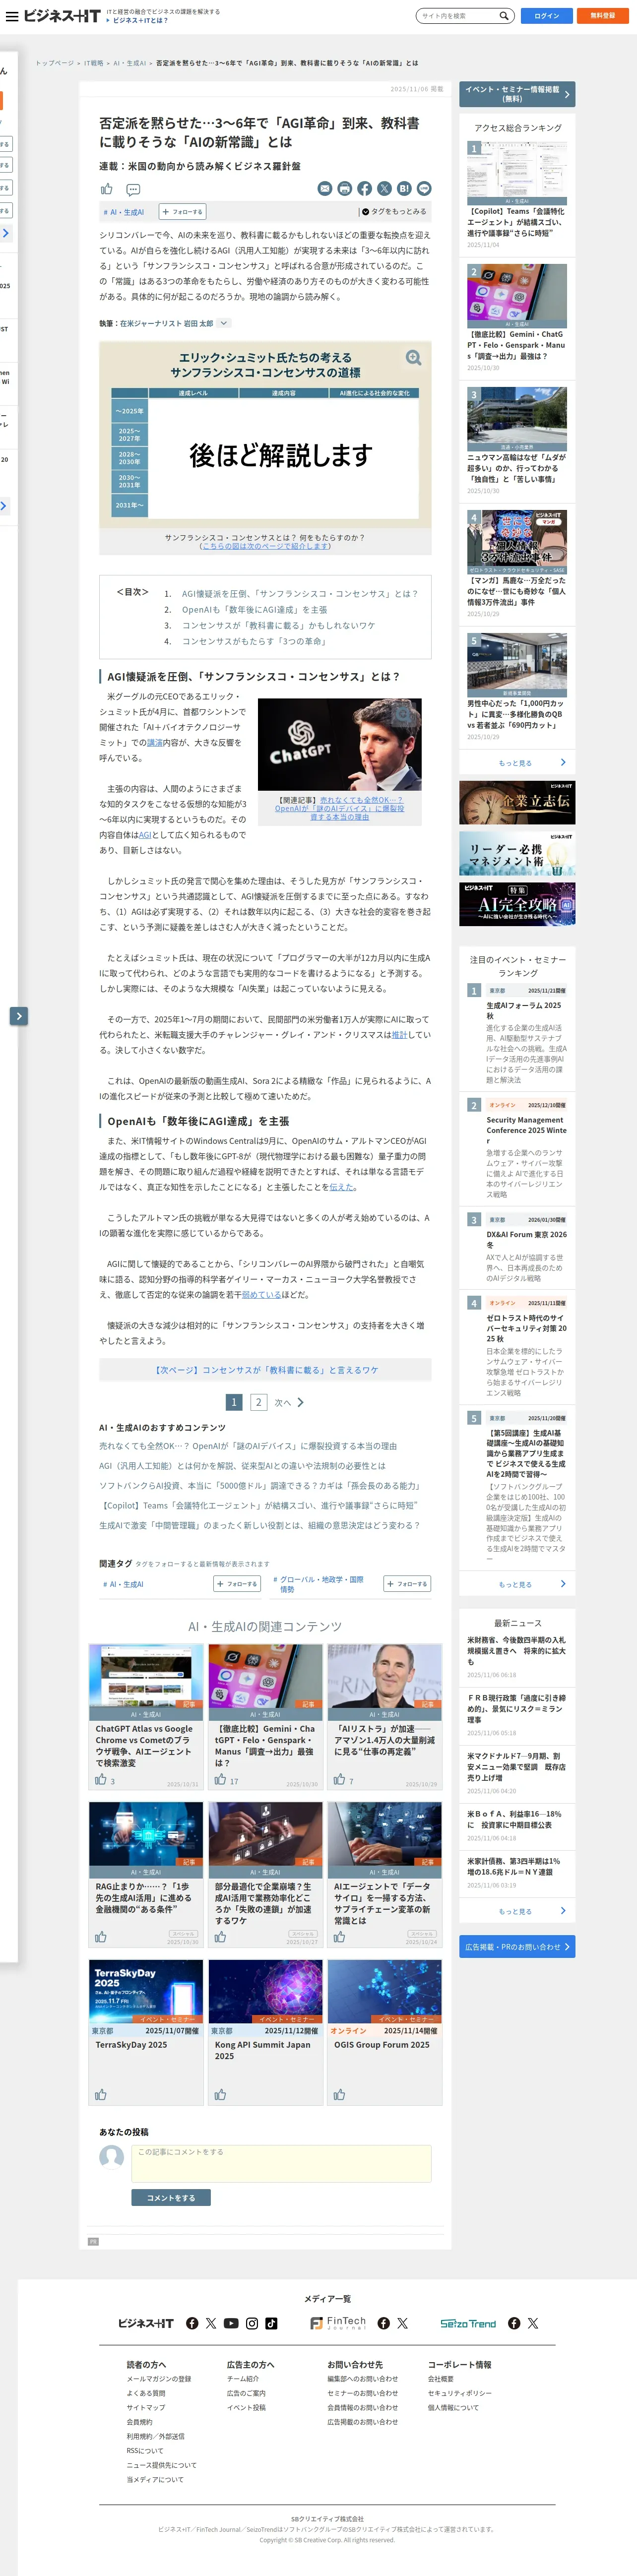Image resolution: width=637 pixels, height=2576 pixels.
Task: Like the AIリストラ Amazon card
Action: 340,1780
